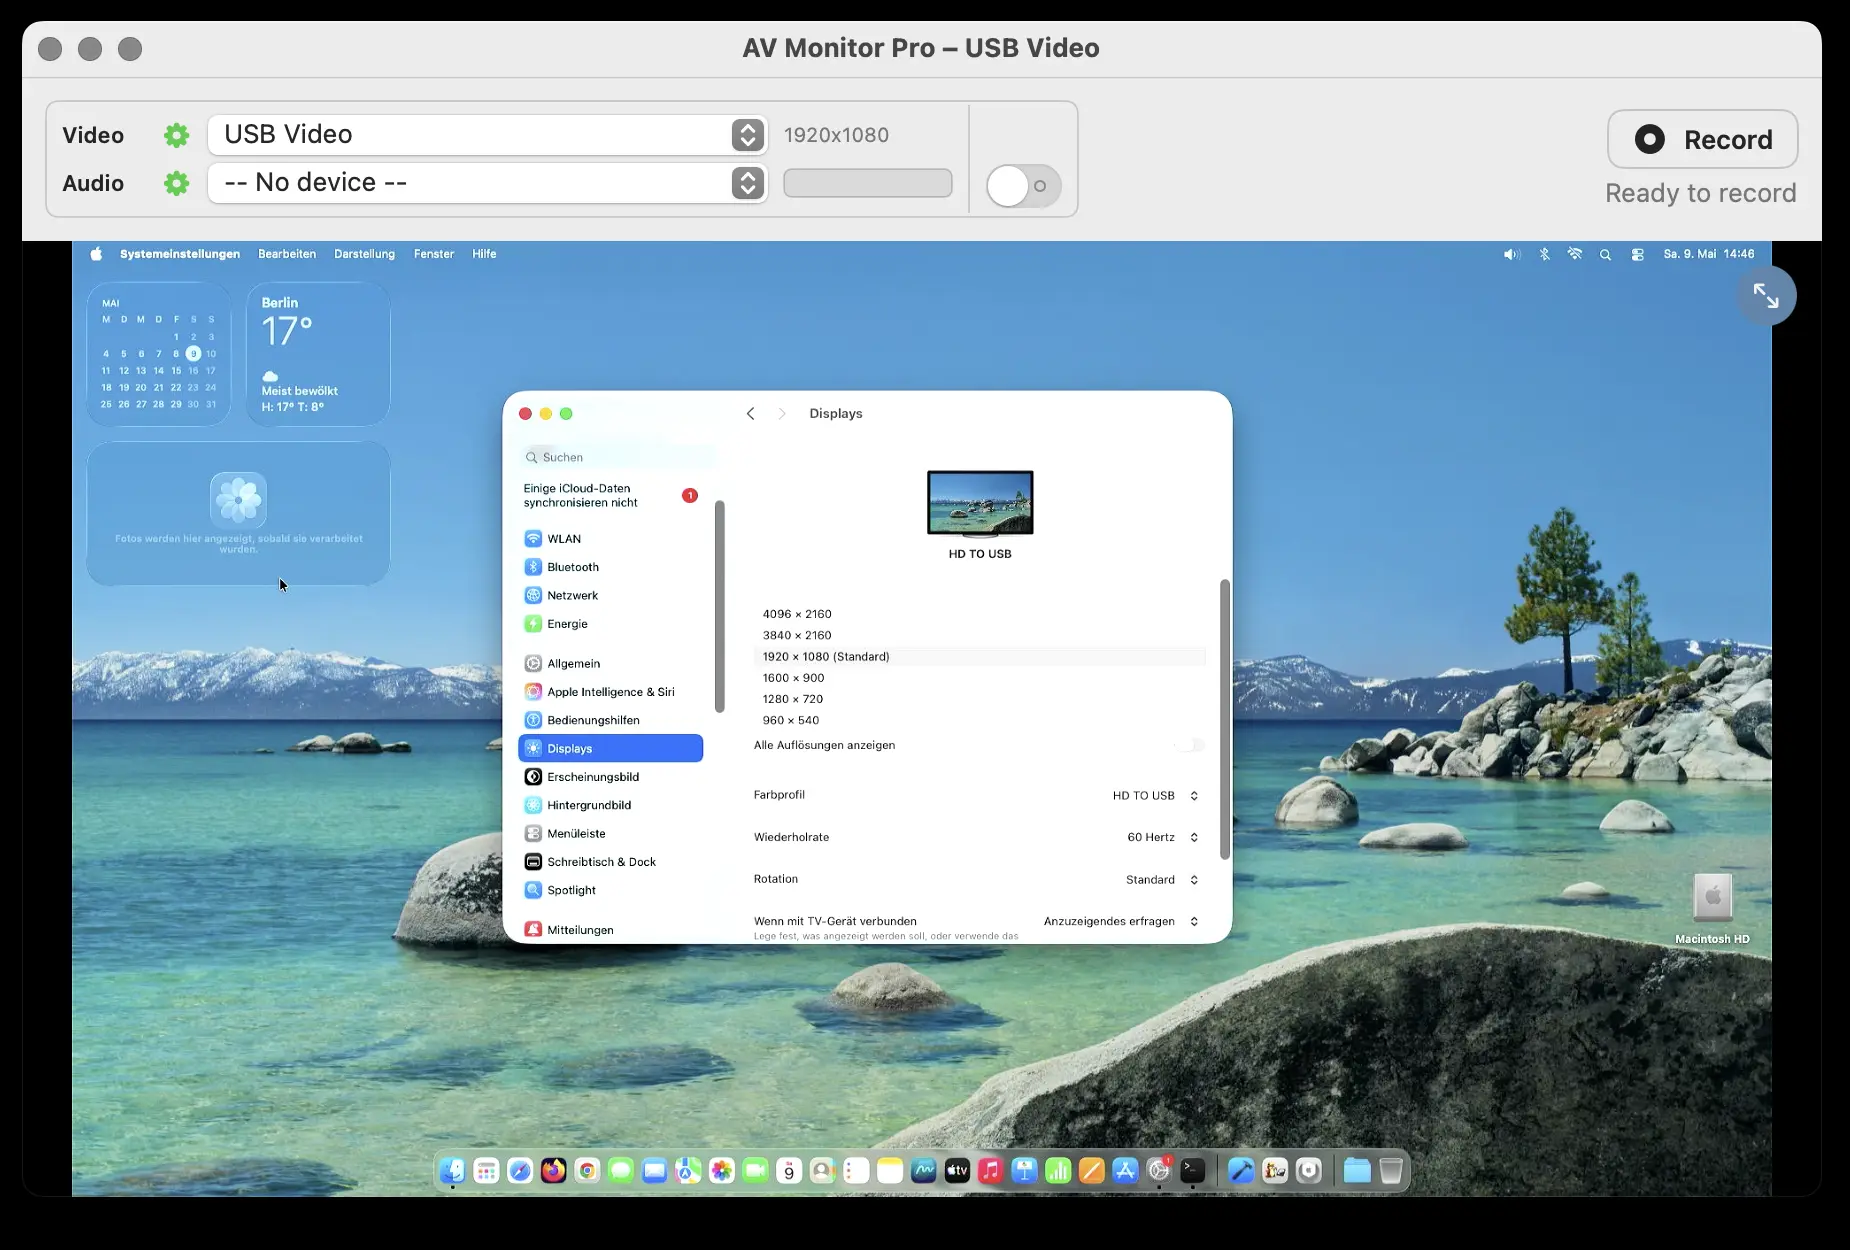
Task: Launch the App Store from the Dock
Action: click(1125, 1170)
